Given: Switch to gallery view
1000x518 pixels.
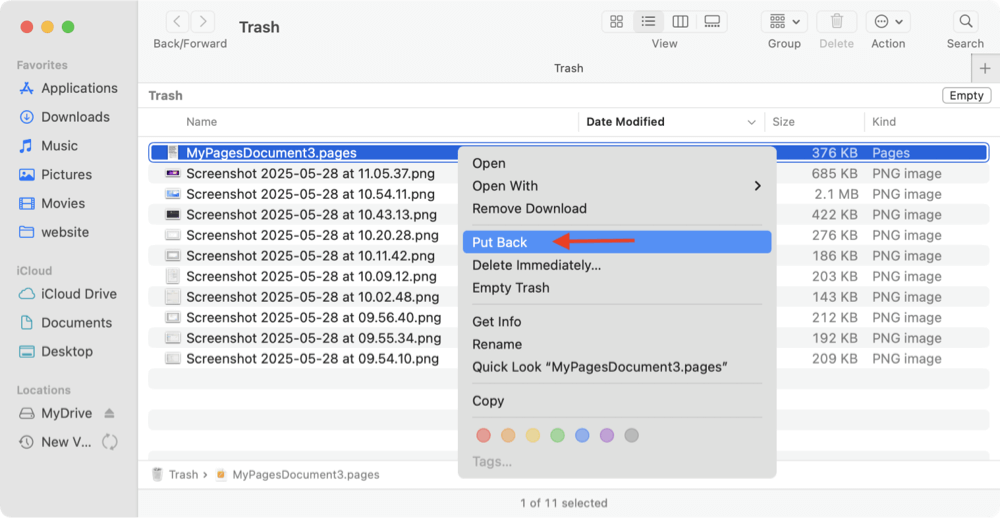Looking at the screenshot, I should (712, 22).
